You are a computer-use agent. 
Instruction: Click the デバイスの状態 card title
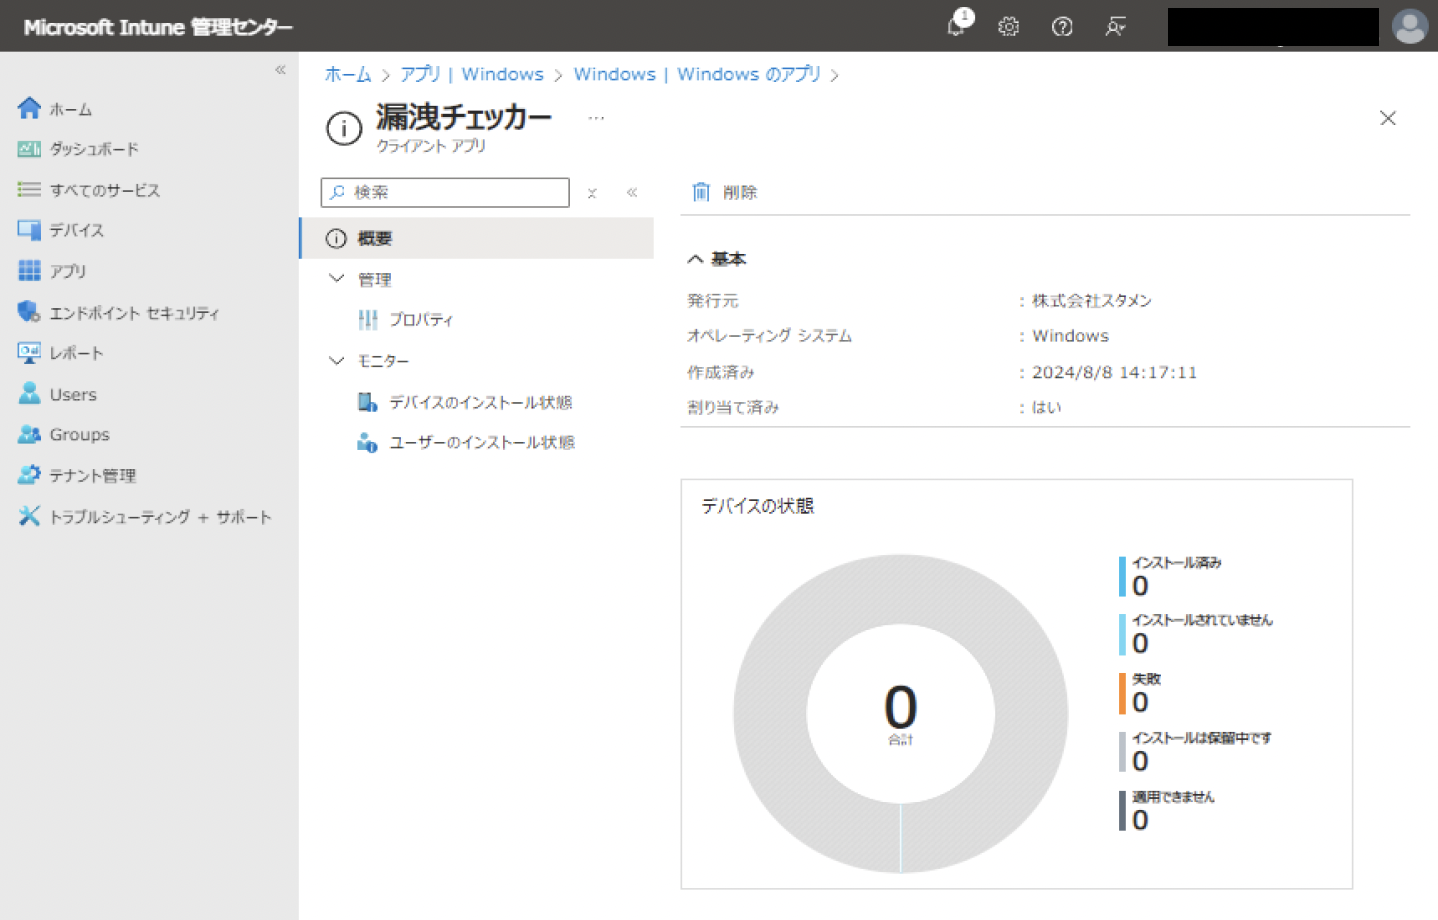point(757,506)
